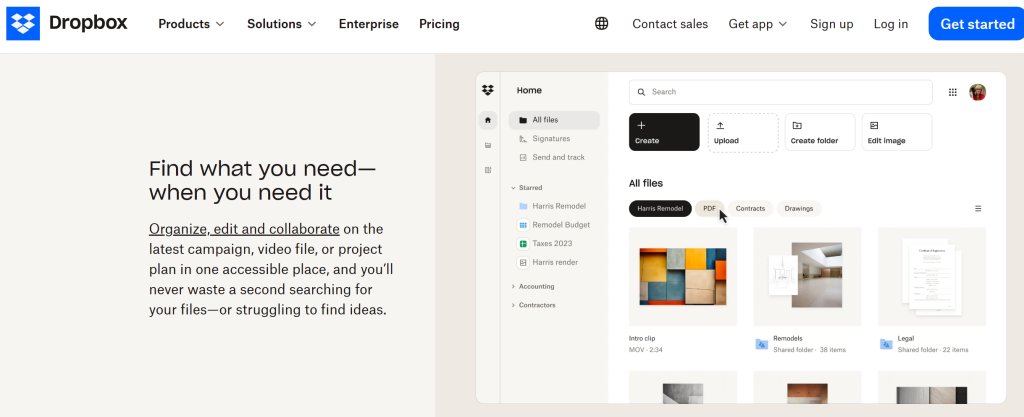Click the list view icon
1024x417 pixels.
[x=978, y=209]
